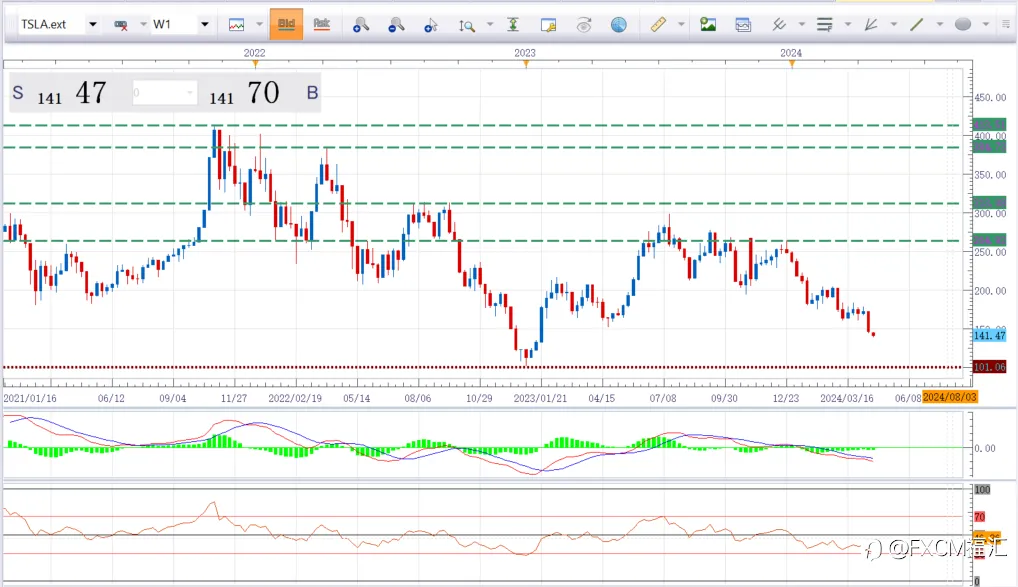Select the pitchfork drawing tool
Image resolution: width=1018 pixels, height=587 pixels.
pyautogui.click(x=779, y=25)
